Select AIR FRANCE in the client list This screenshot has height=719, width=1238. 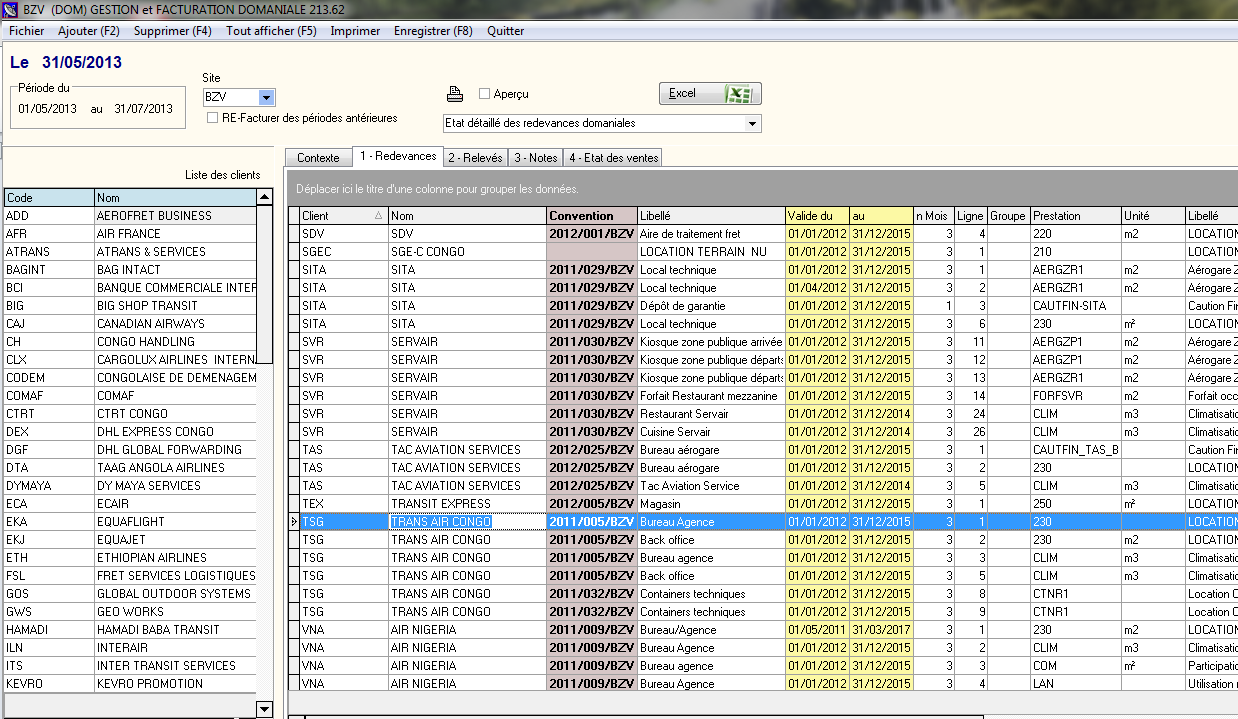pos(128,234)
